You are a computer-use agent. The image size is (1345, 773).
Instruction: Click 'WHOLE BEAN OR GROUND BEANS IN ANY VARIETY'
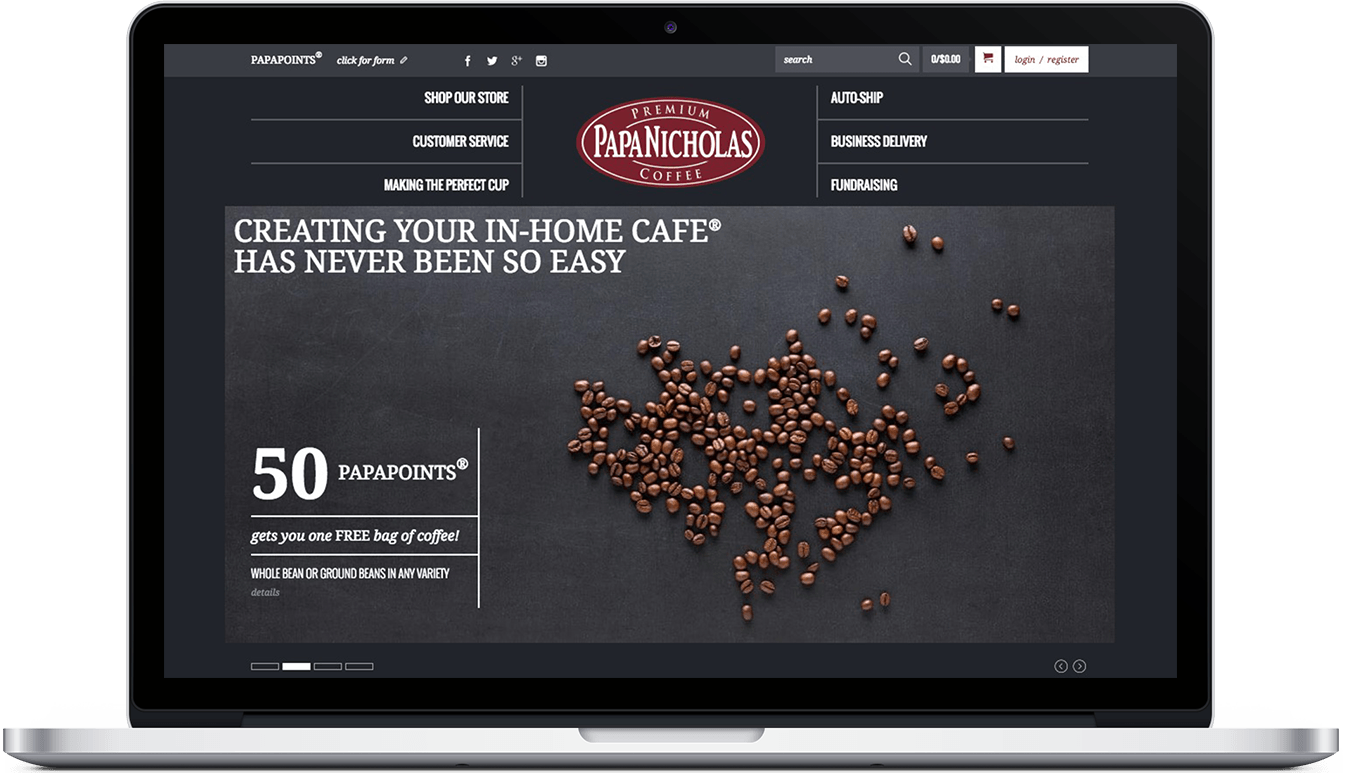click(x=350, y=574)
